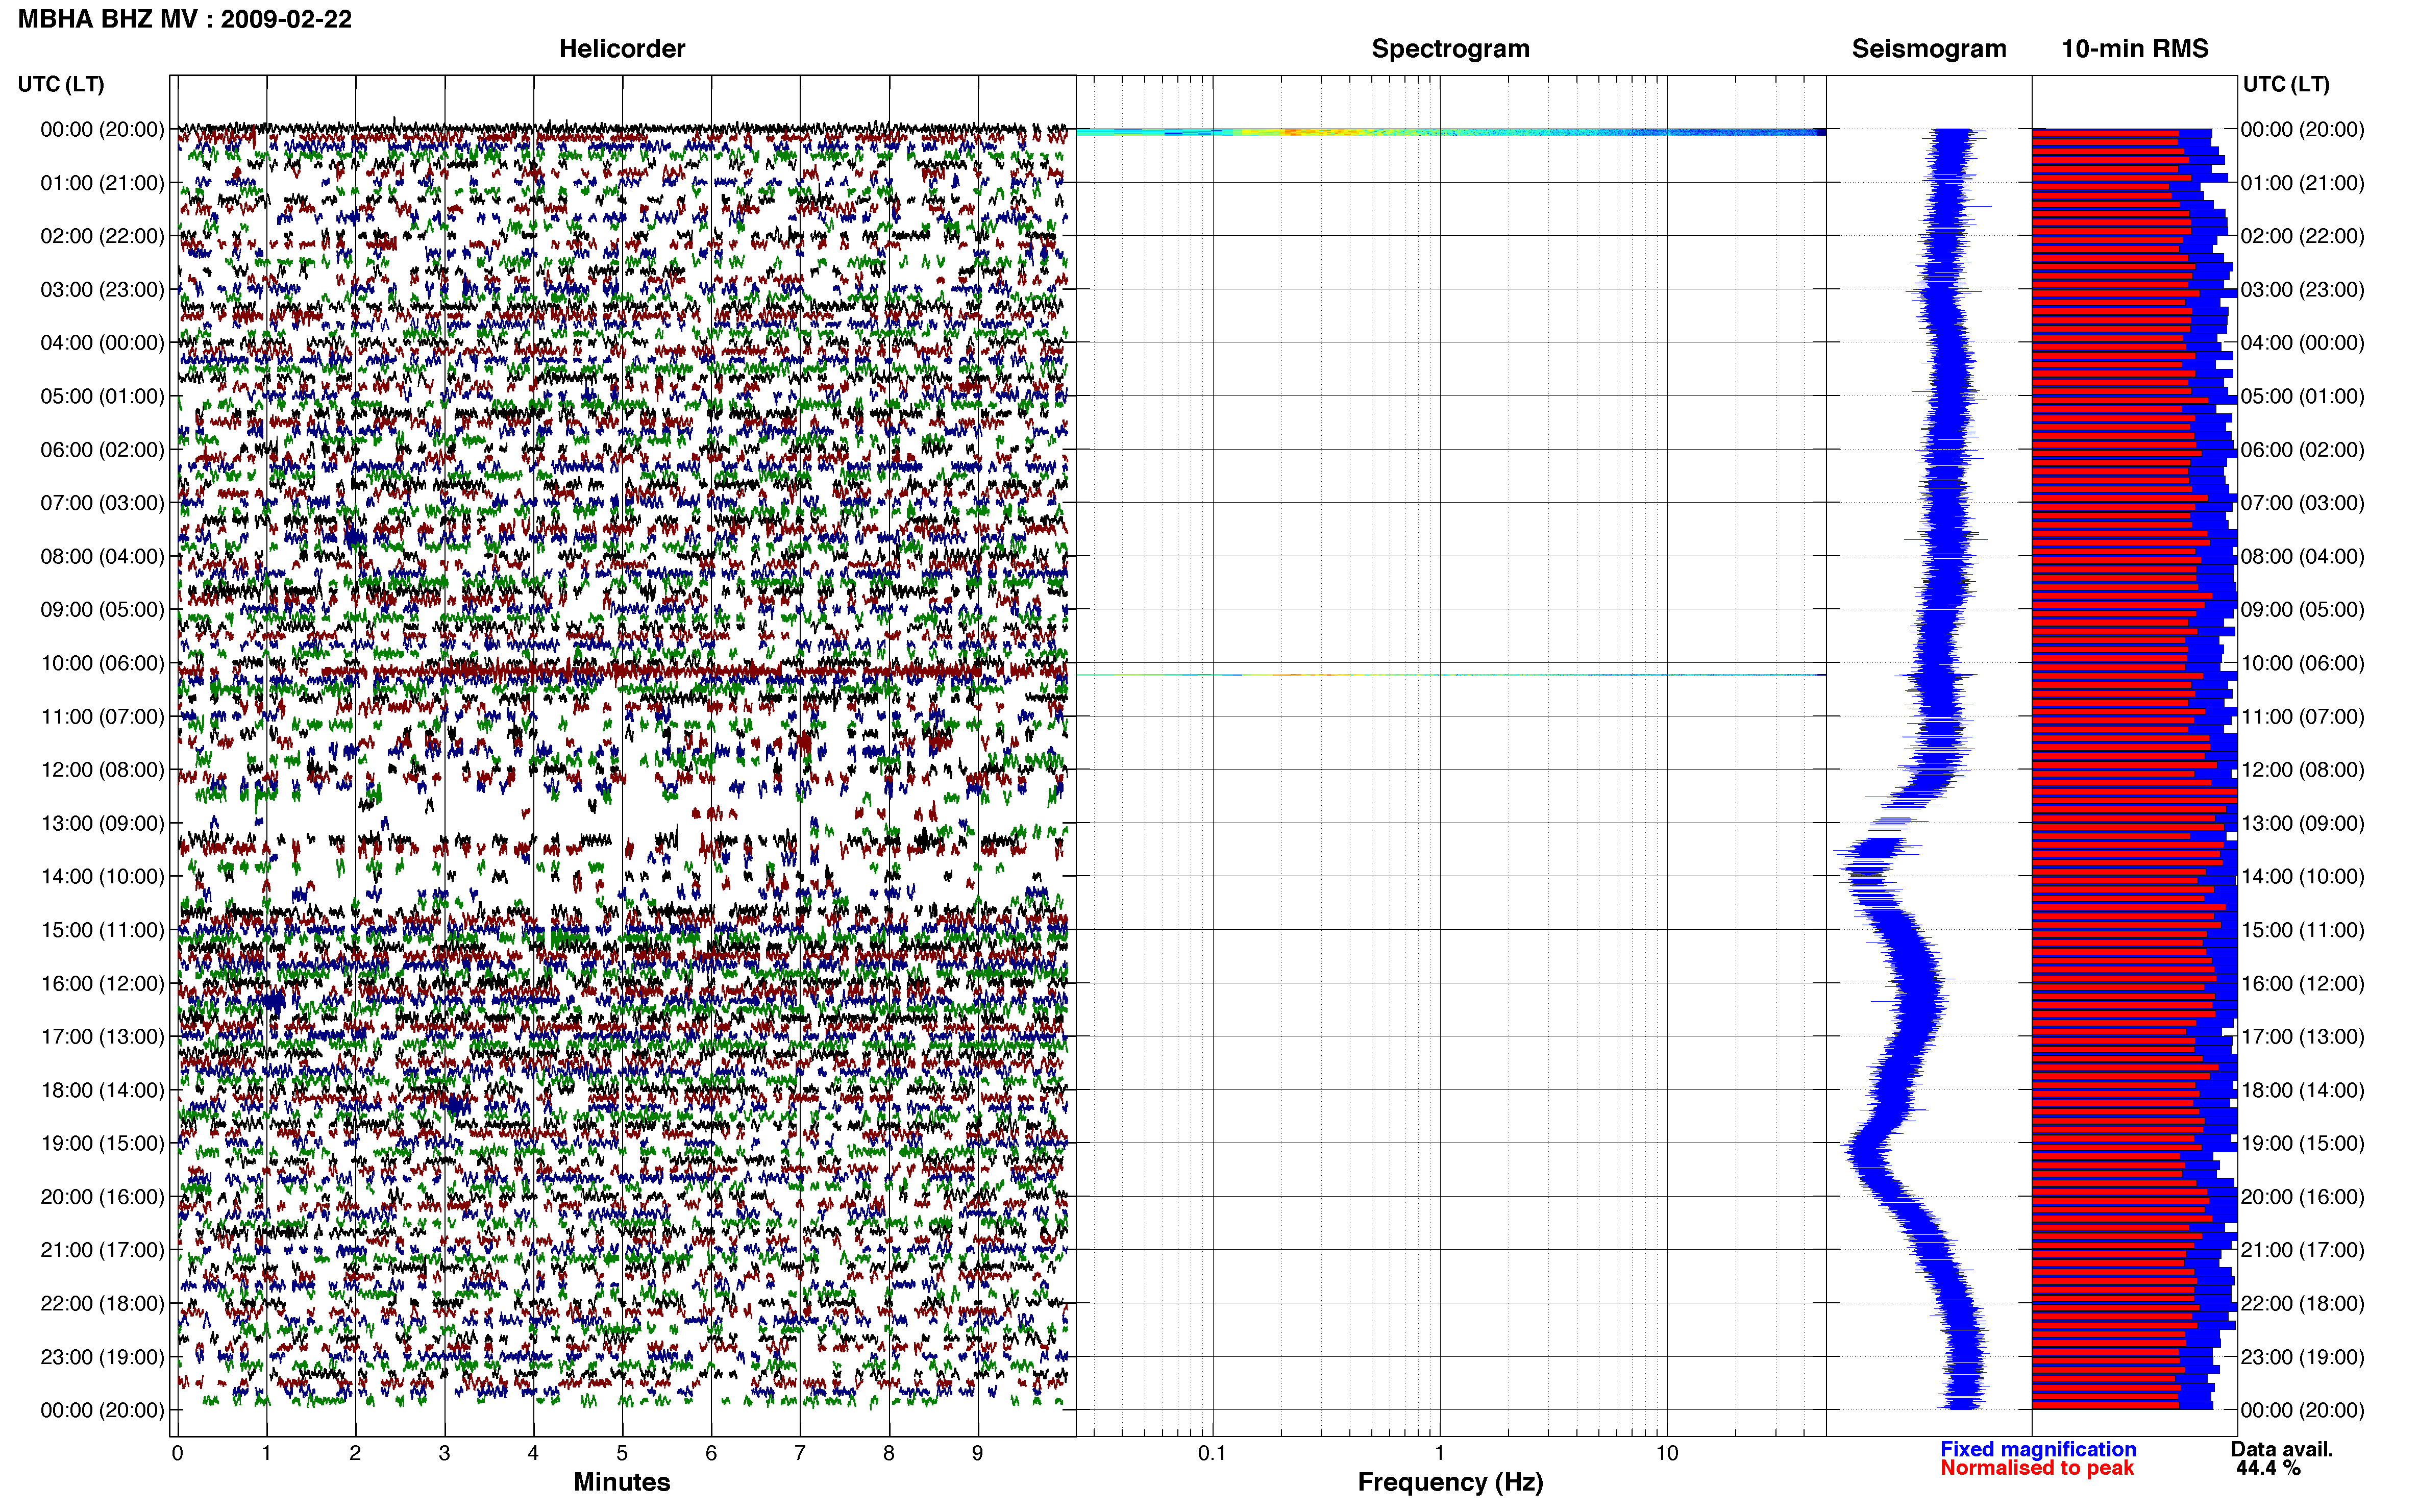Click frequency tick label '0.1'
This screenshot has height=1512, width=2419.
pyautogui.click(x=1212, y=1453)
